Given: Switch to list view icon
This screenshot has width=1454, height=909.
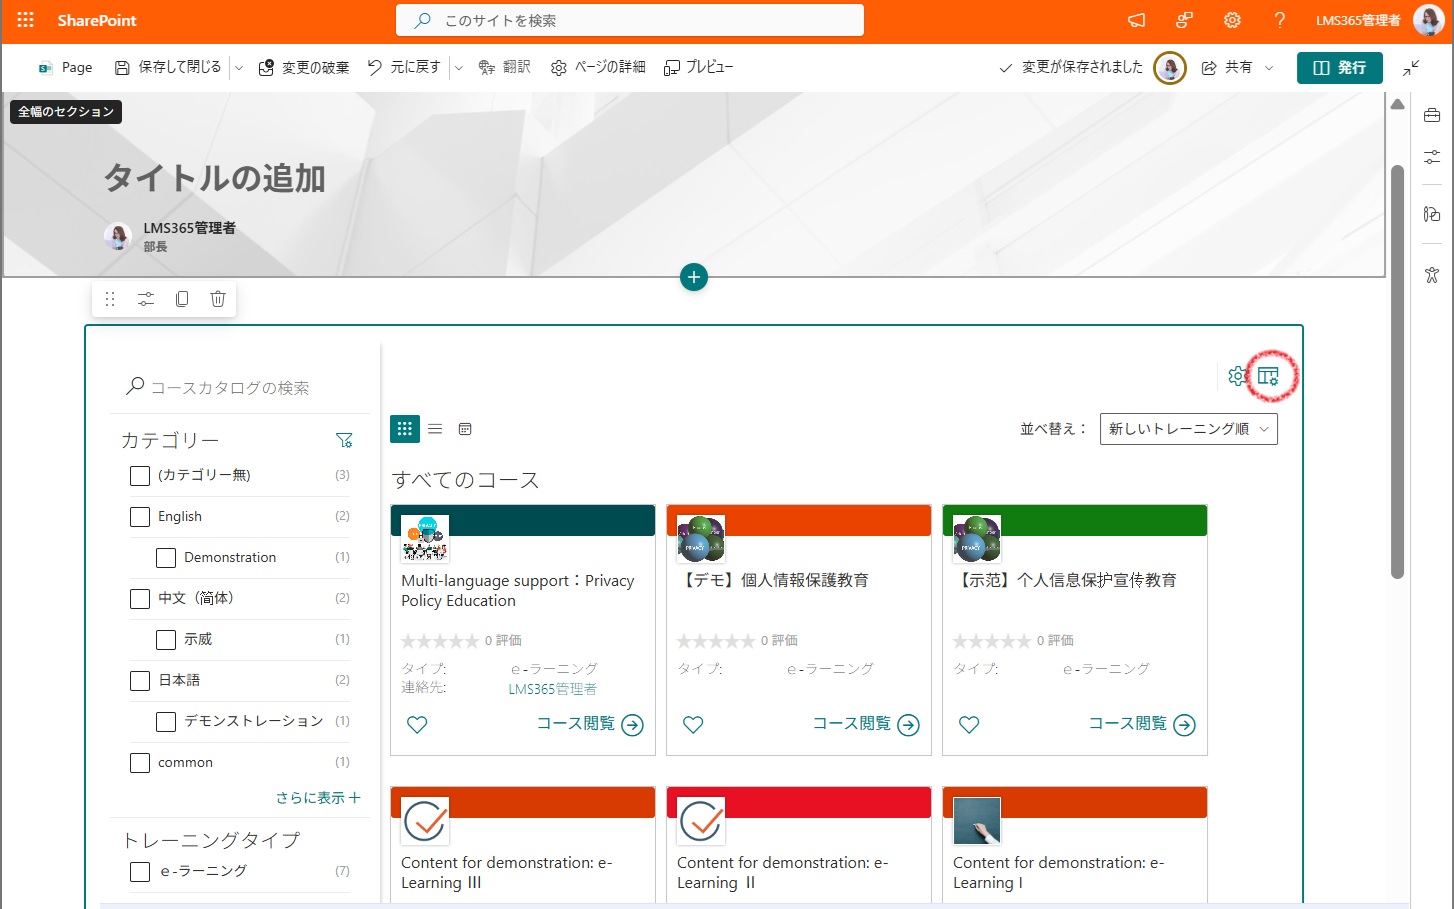Looking at the screenshot, I should click(x=435, y=429).
